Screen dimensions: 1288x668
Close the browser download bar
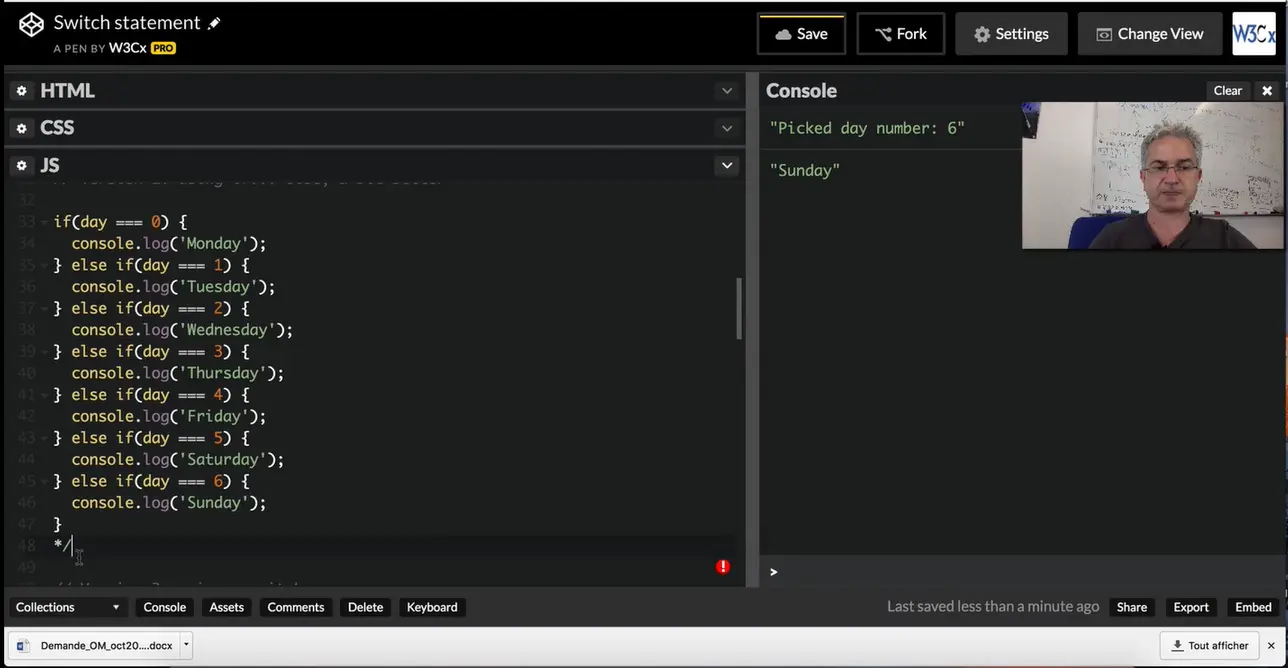click(x=1272, y=646)
